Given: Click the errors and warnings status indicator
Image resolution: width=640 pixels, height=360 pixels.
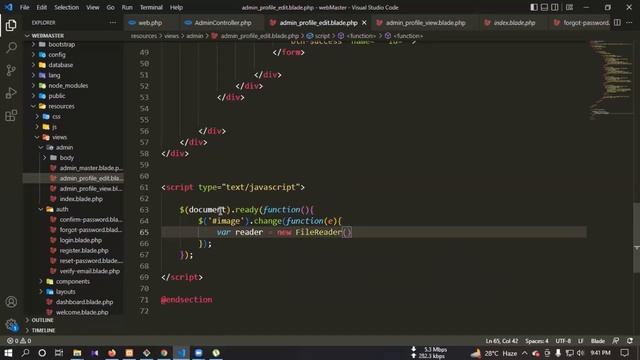Looking at the screenshot, I should click(x=19, y=341).
